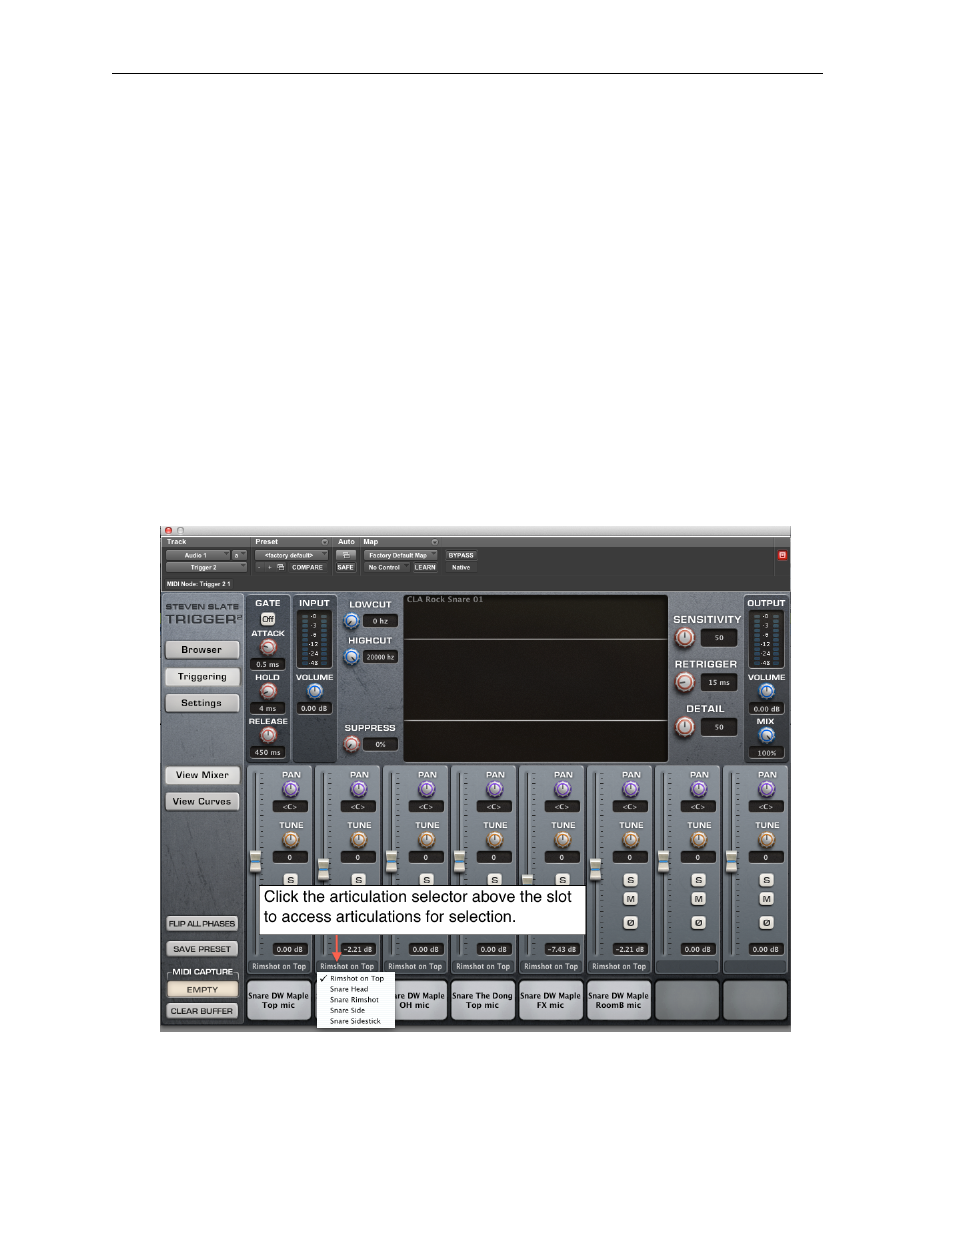Adjust the HIGHCUT filter knob
Screen dimensions: 954x1235
(352, 657)
